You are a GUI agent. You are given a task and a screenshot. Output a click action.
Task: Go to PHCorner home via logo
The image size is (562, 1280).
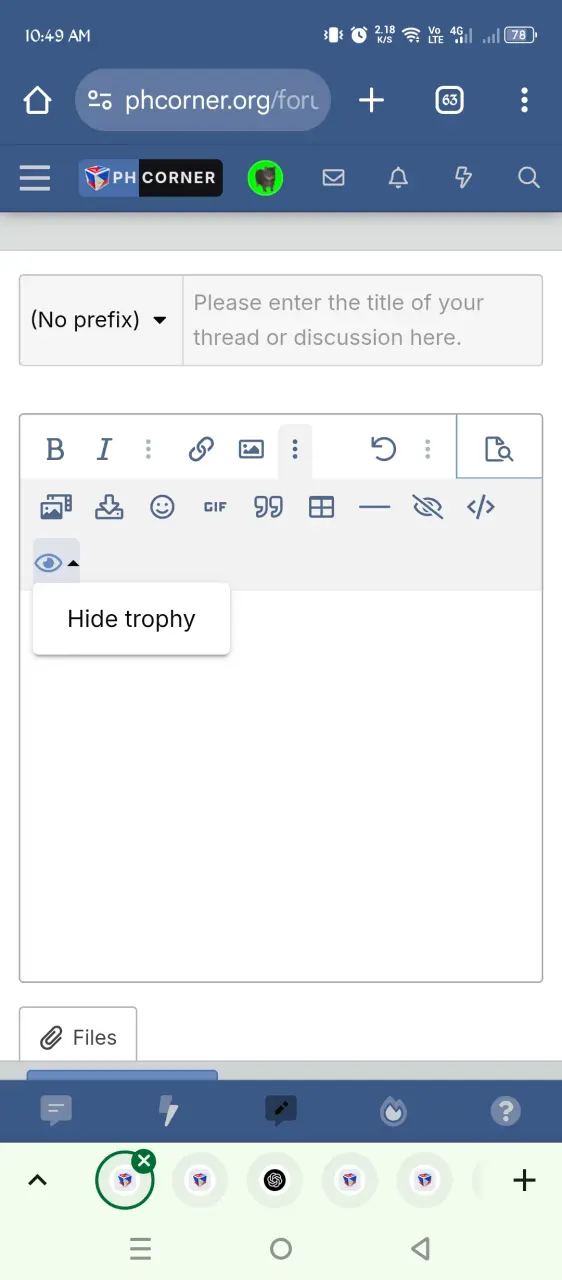point(151,178)
